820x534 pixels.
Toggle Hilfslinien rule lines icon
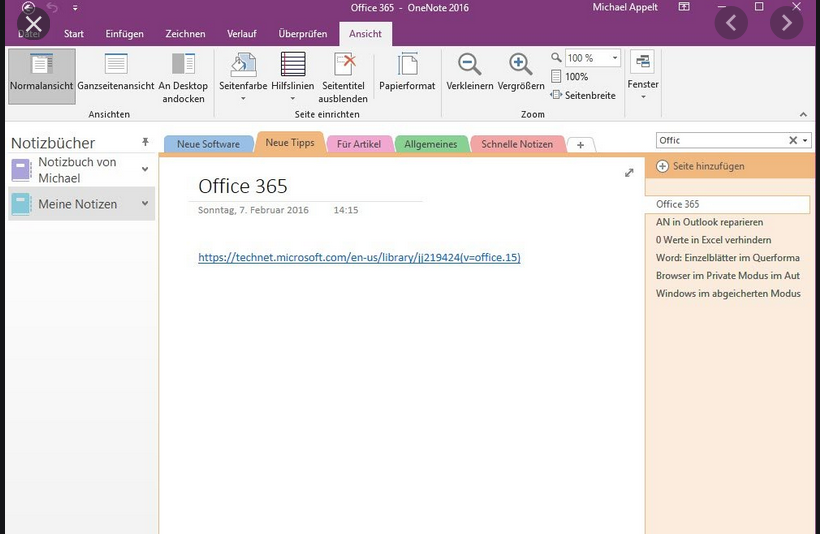(x=293, y=64)
